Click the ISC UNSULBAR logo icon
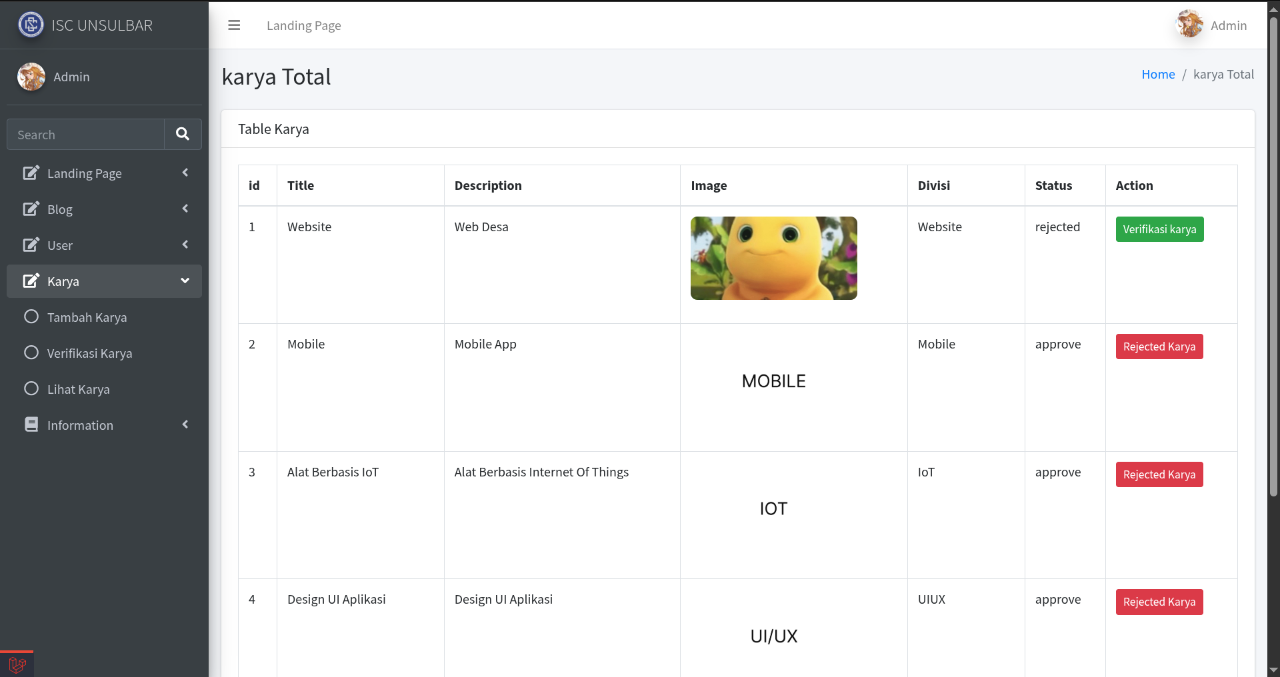Image resolution: width=1280 pixels, height=677 pixels. [x=31, y=25]
